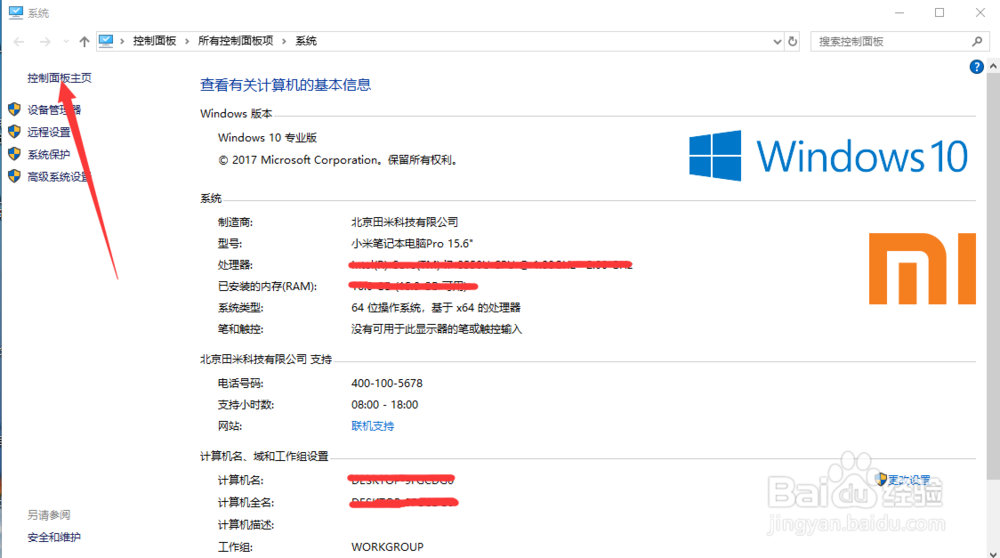Click the Windows 10 logo image
The image size is (1000, 558).
828,156
